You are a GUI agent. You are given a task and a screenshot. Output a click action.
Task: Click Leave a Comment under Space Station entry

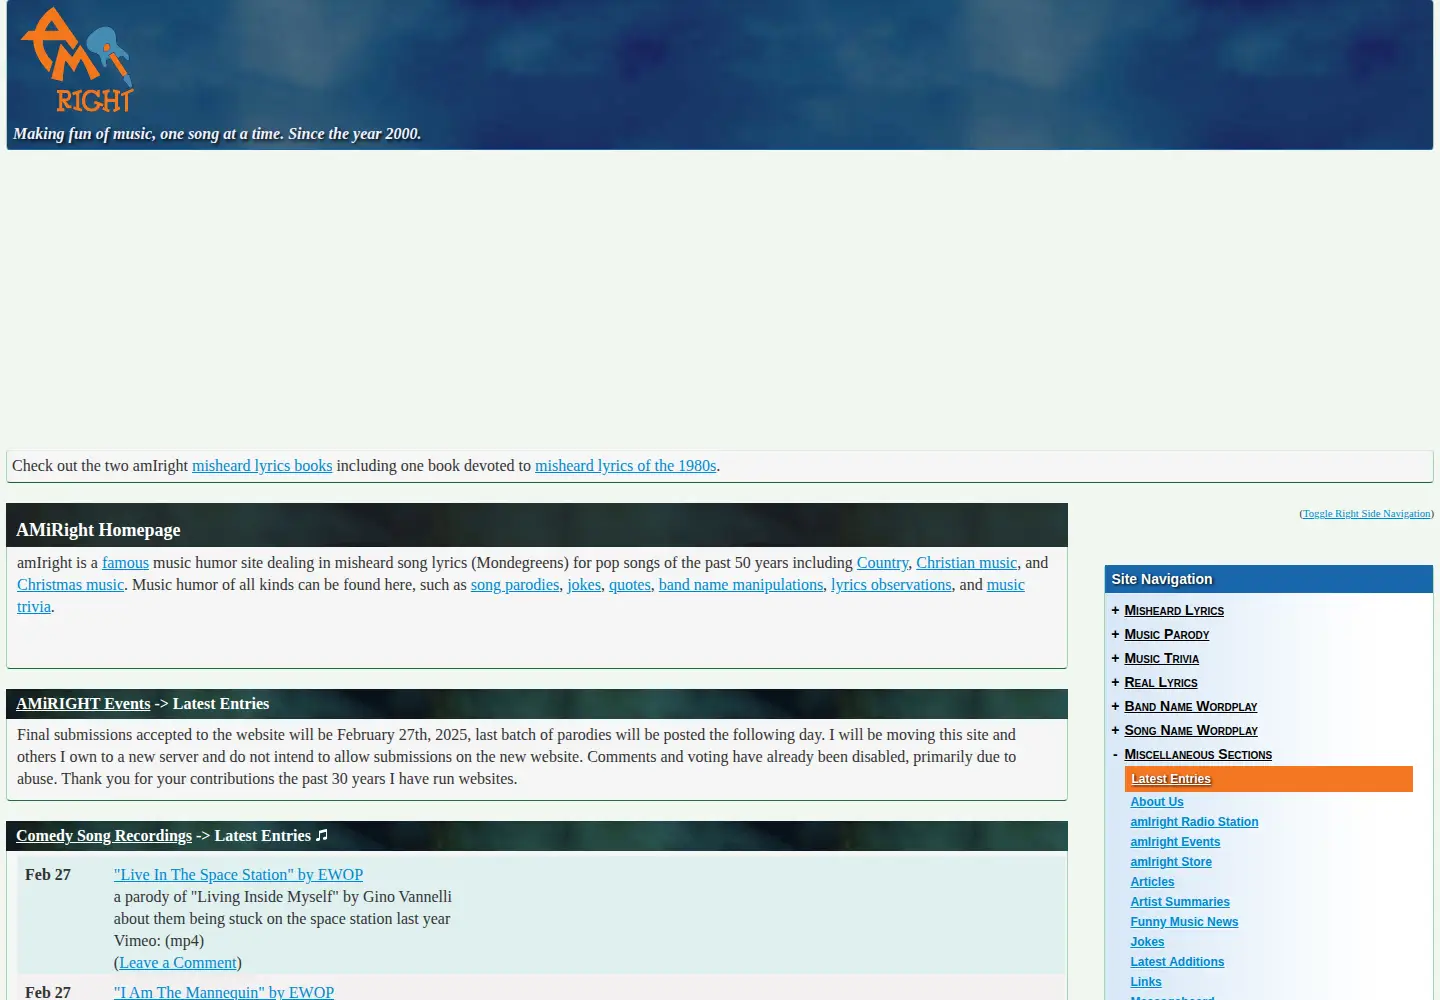tap(178, 963)
